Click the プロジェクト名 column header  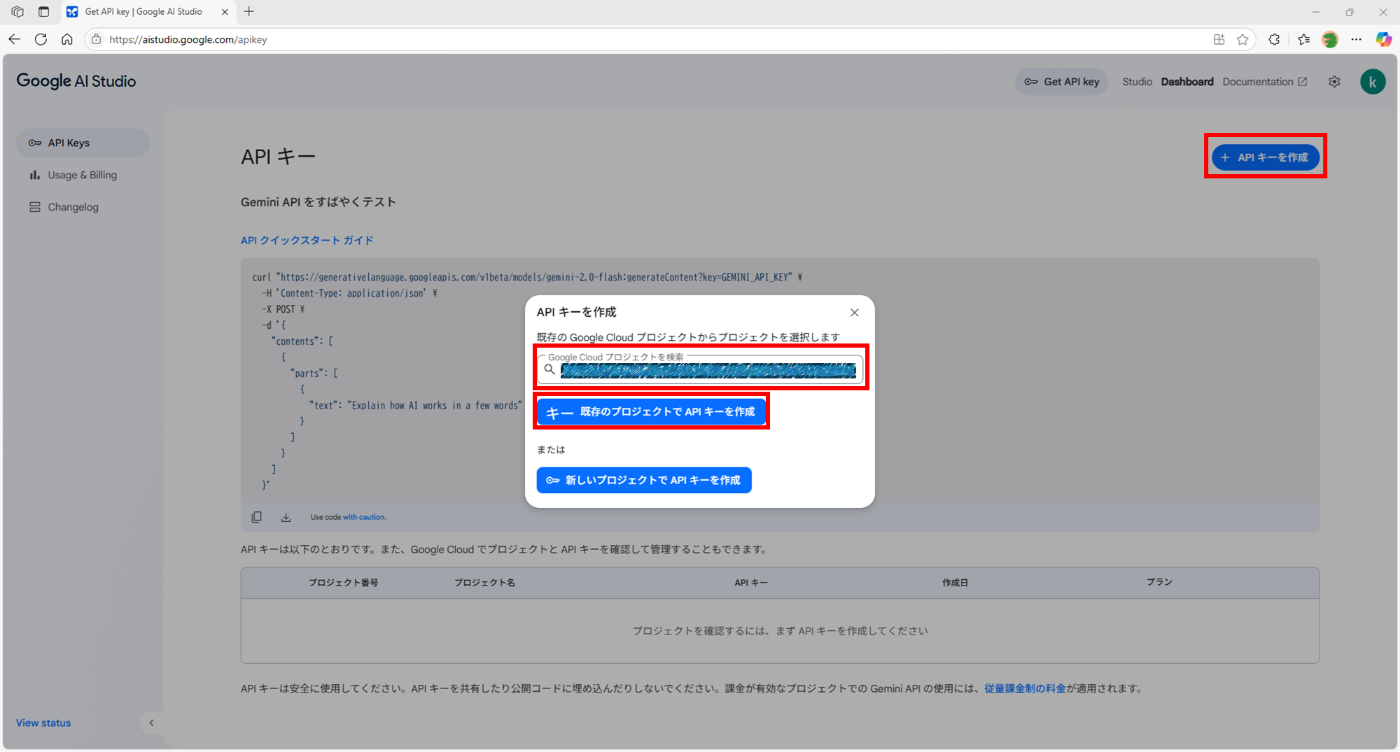[484, 582]
